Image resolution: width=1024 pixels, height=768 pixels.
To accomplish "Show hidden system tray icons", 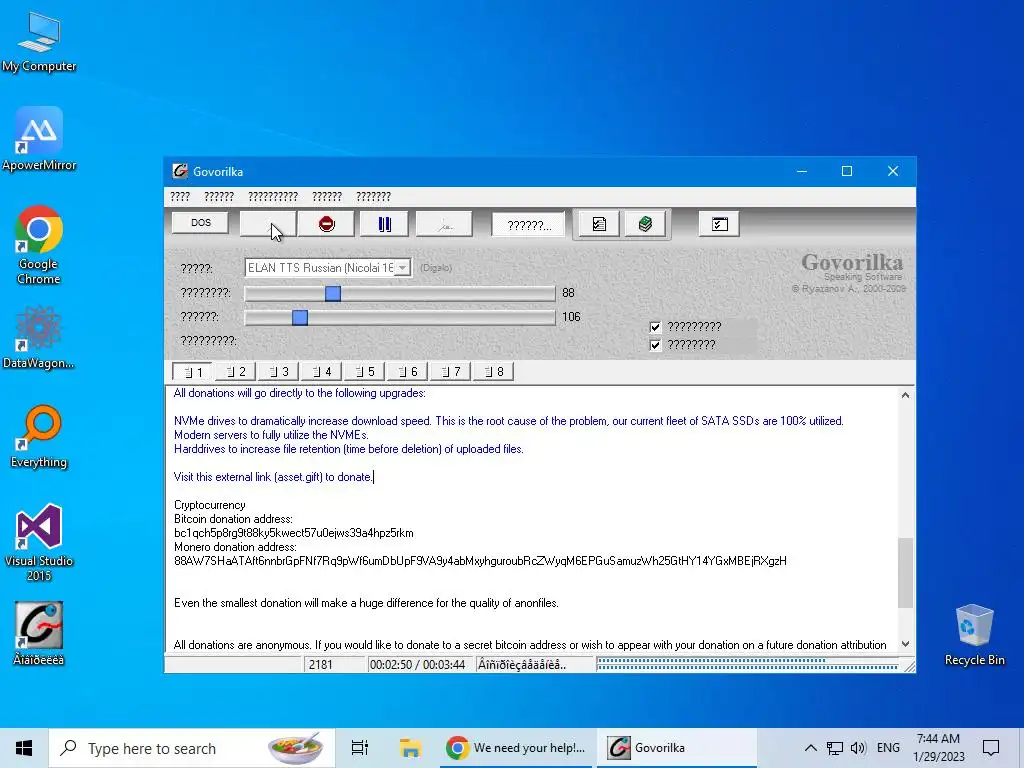I will coord(810,748).
